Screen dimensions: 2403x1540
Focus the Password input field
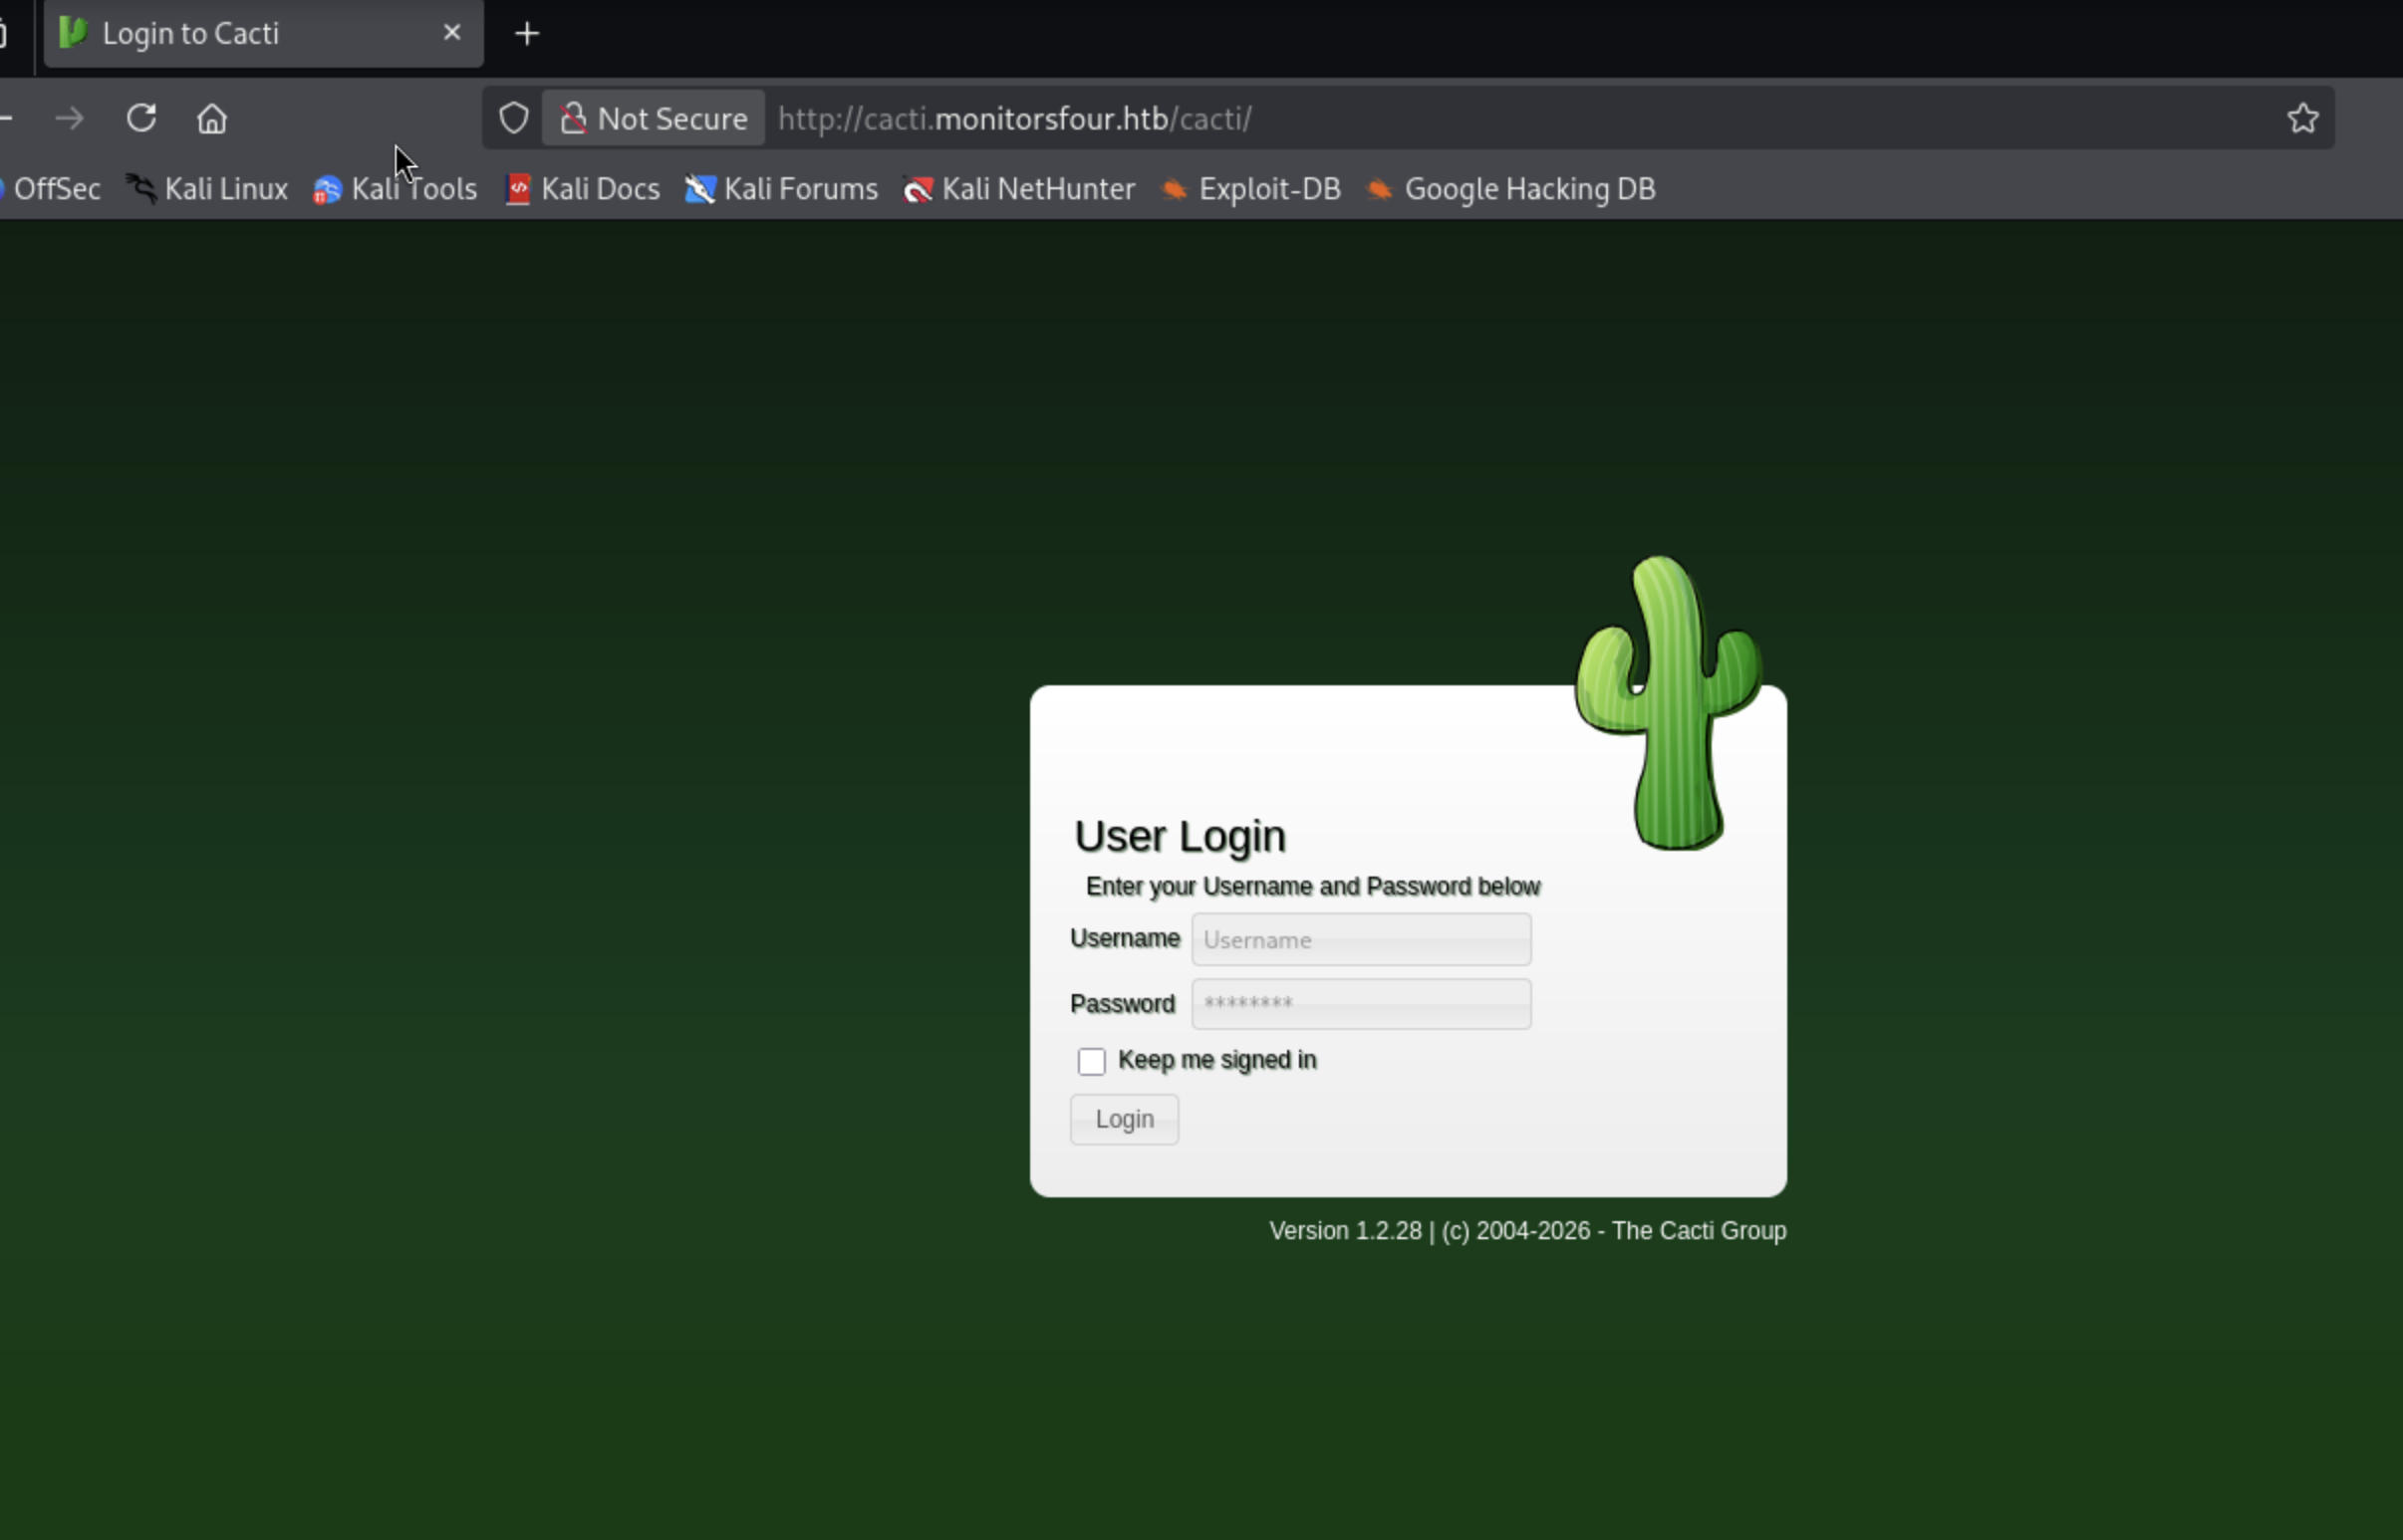pyautogui.click(x=1361, y=1003)
